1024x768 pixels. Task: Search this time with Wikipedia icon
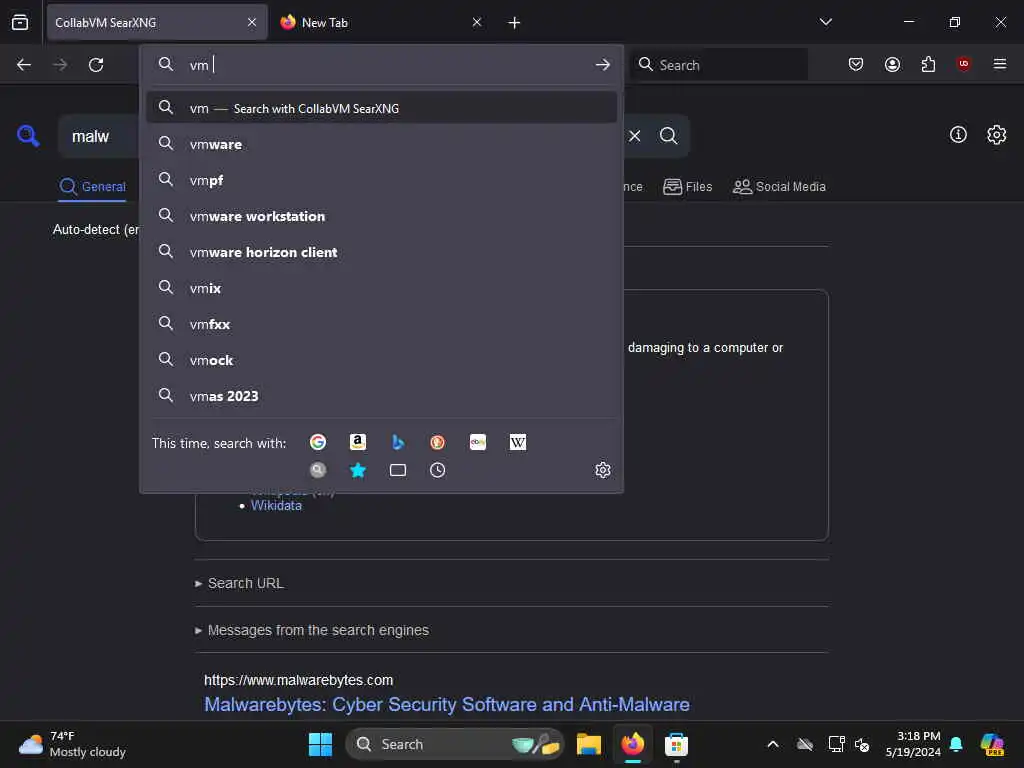517,442
